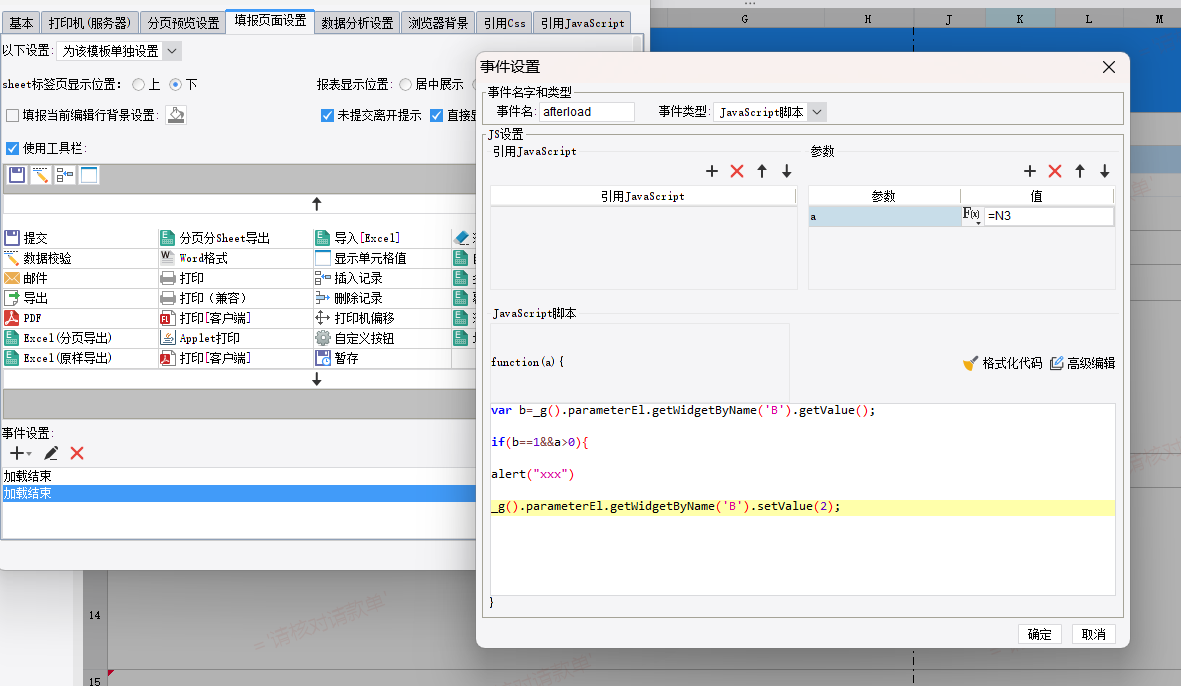This screenshot has height=686, width=1181.
Task: Select the highlighted 加载结束 event row
Action: click(x=239, y=493)
